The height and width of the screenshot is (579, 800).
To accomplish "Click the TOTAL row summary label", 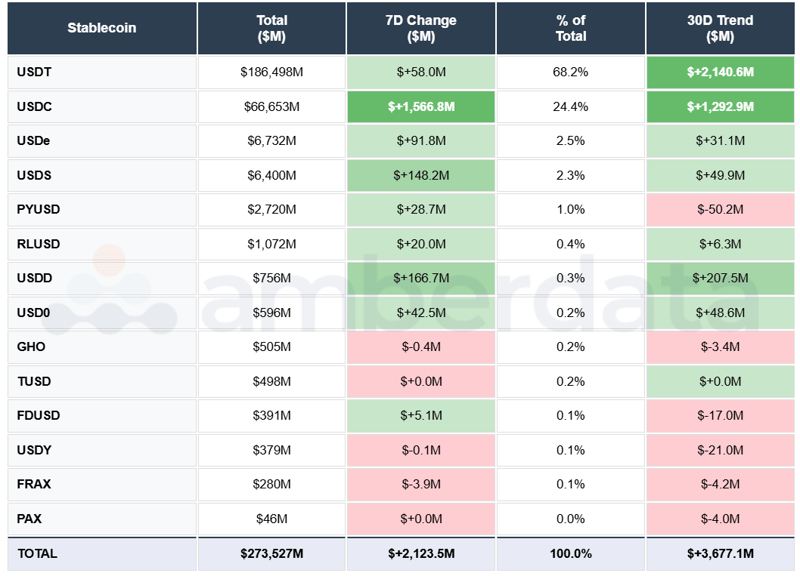I will (x=33, y=553).
